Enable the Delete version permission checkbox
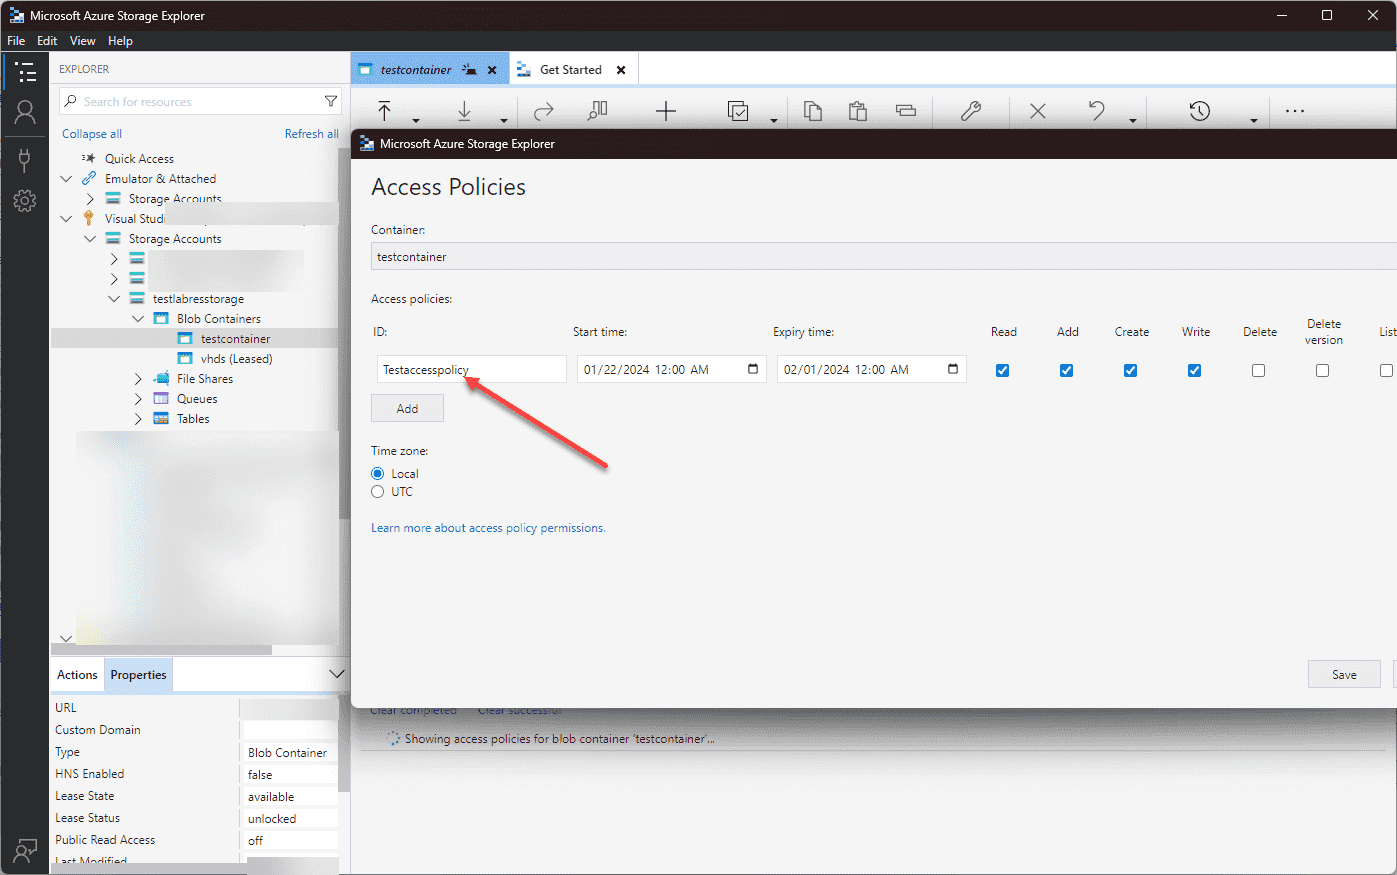Viewport: 1397px width, 875px height. coord(1322,370)
